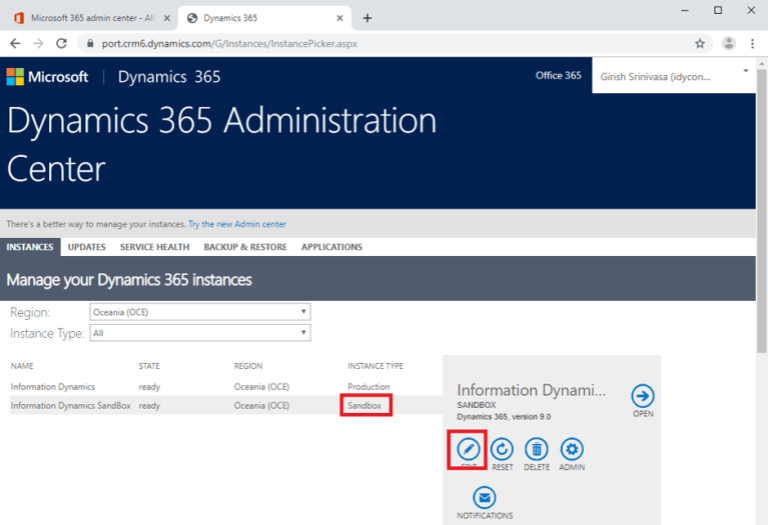The image size is (768, 525).
Task: Select the Information Dynamics SandBox row
Action: pyautogui.click(x=226, y=406)
